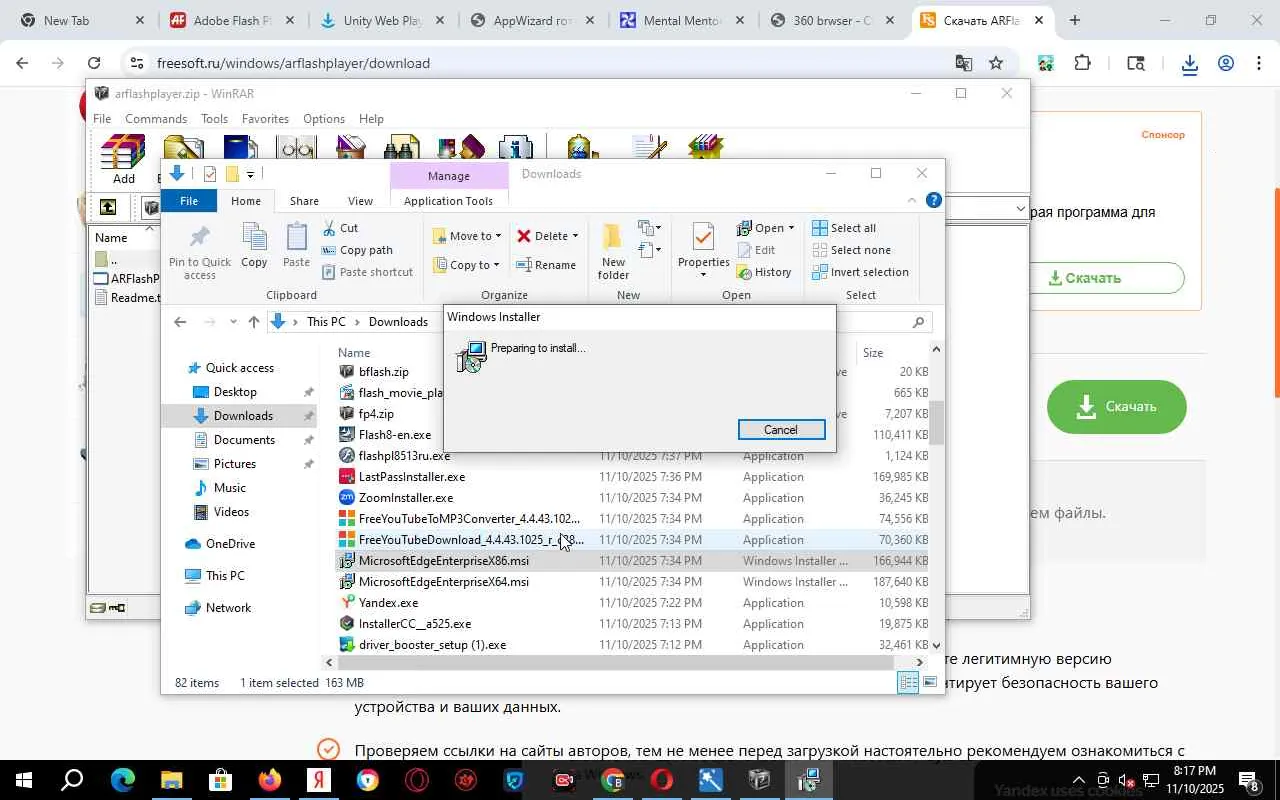The height and width of the screenshot is (800, 1280).
Task: Click the Properties checkmark icon in ribbon
Action: coord(703,239)
